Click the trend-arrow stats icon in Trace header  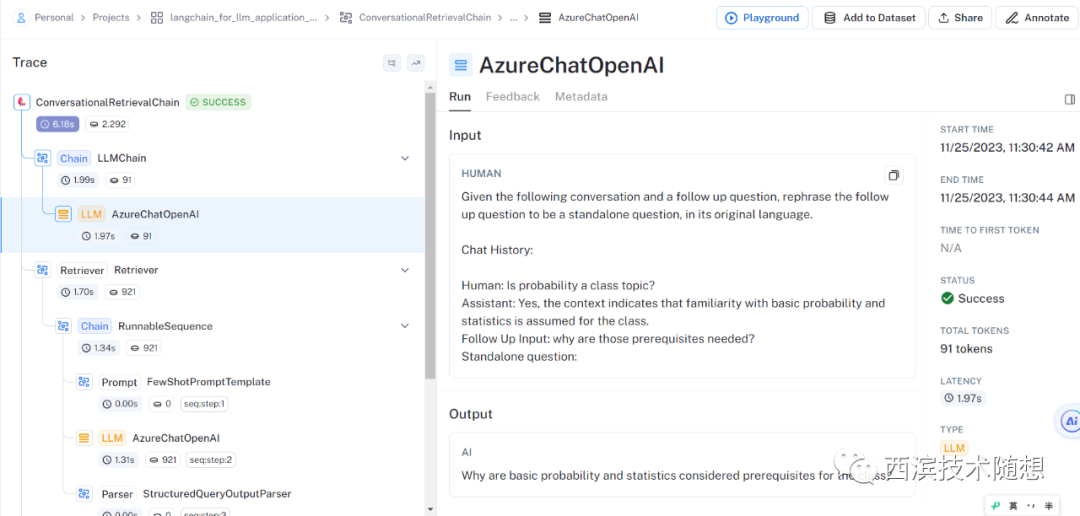[x=416, y=63]
